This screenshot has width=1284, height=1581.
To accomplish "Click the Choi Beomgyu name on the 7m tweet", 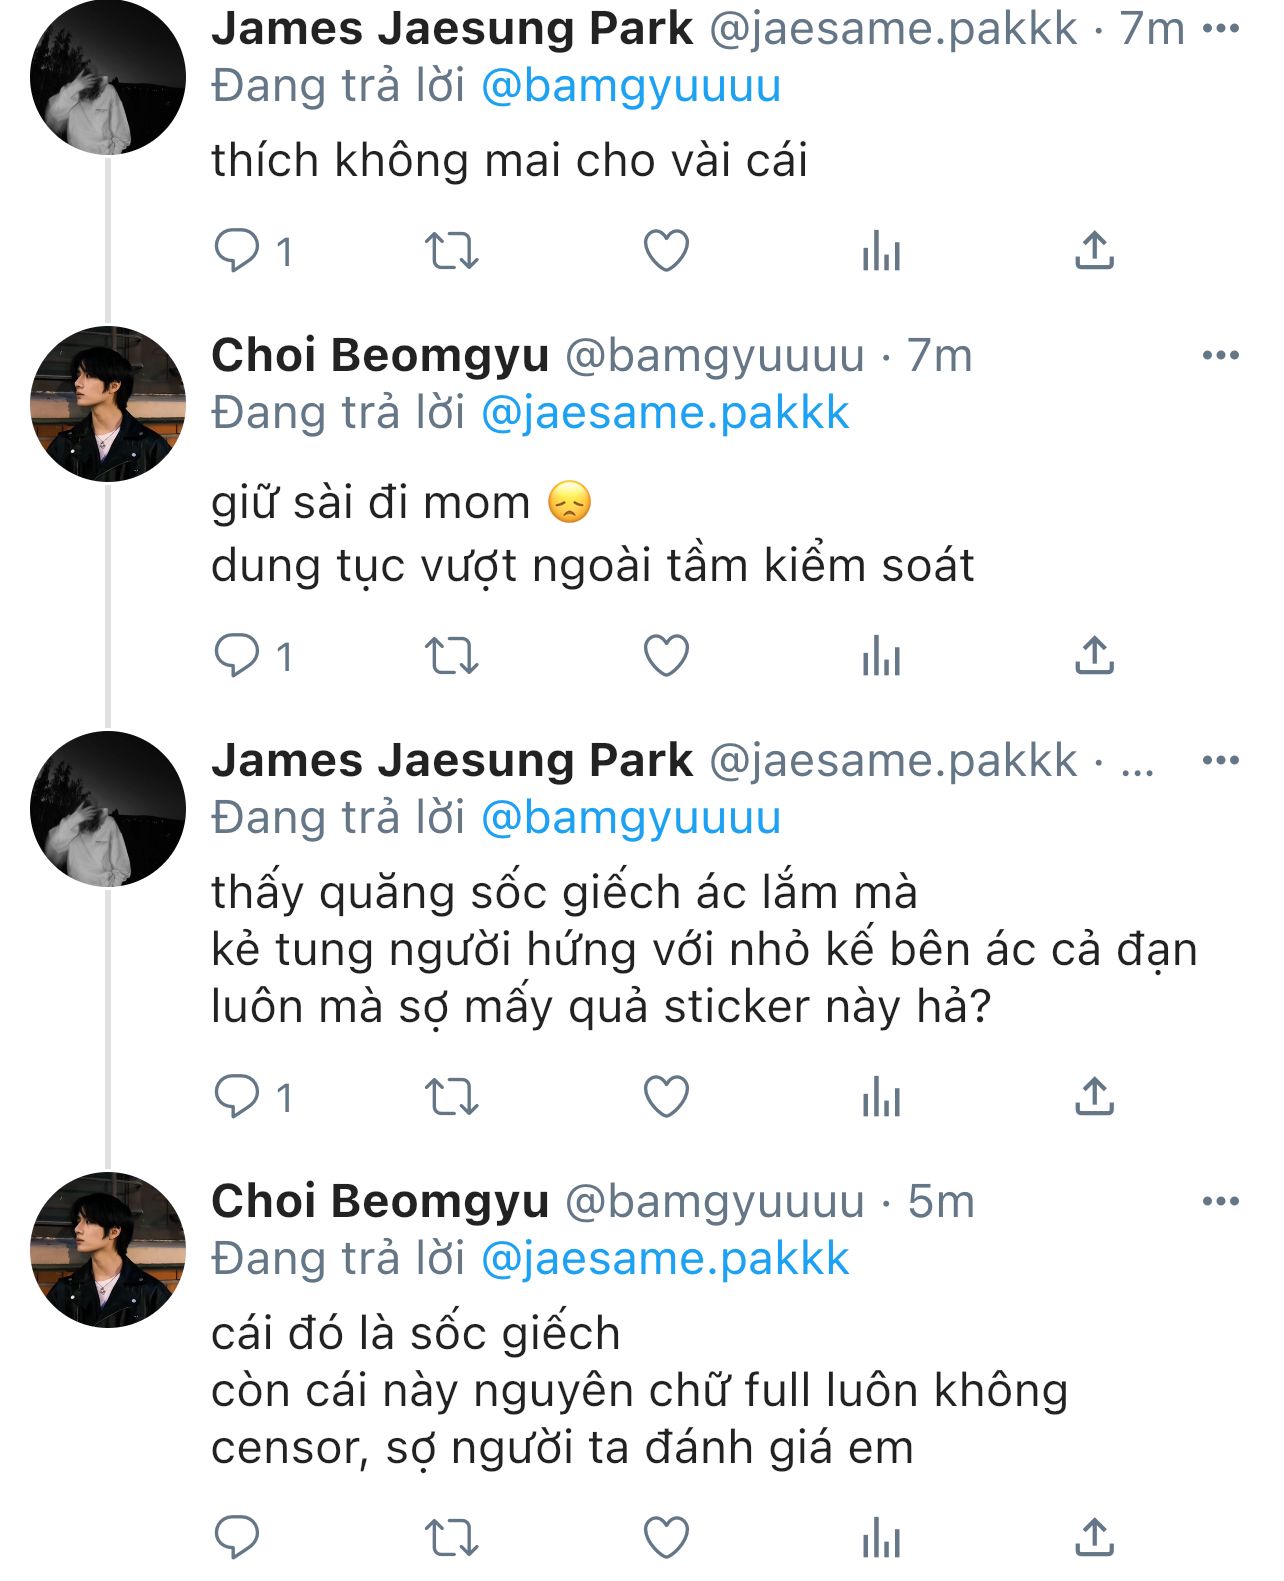I will (380, 355).
